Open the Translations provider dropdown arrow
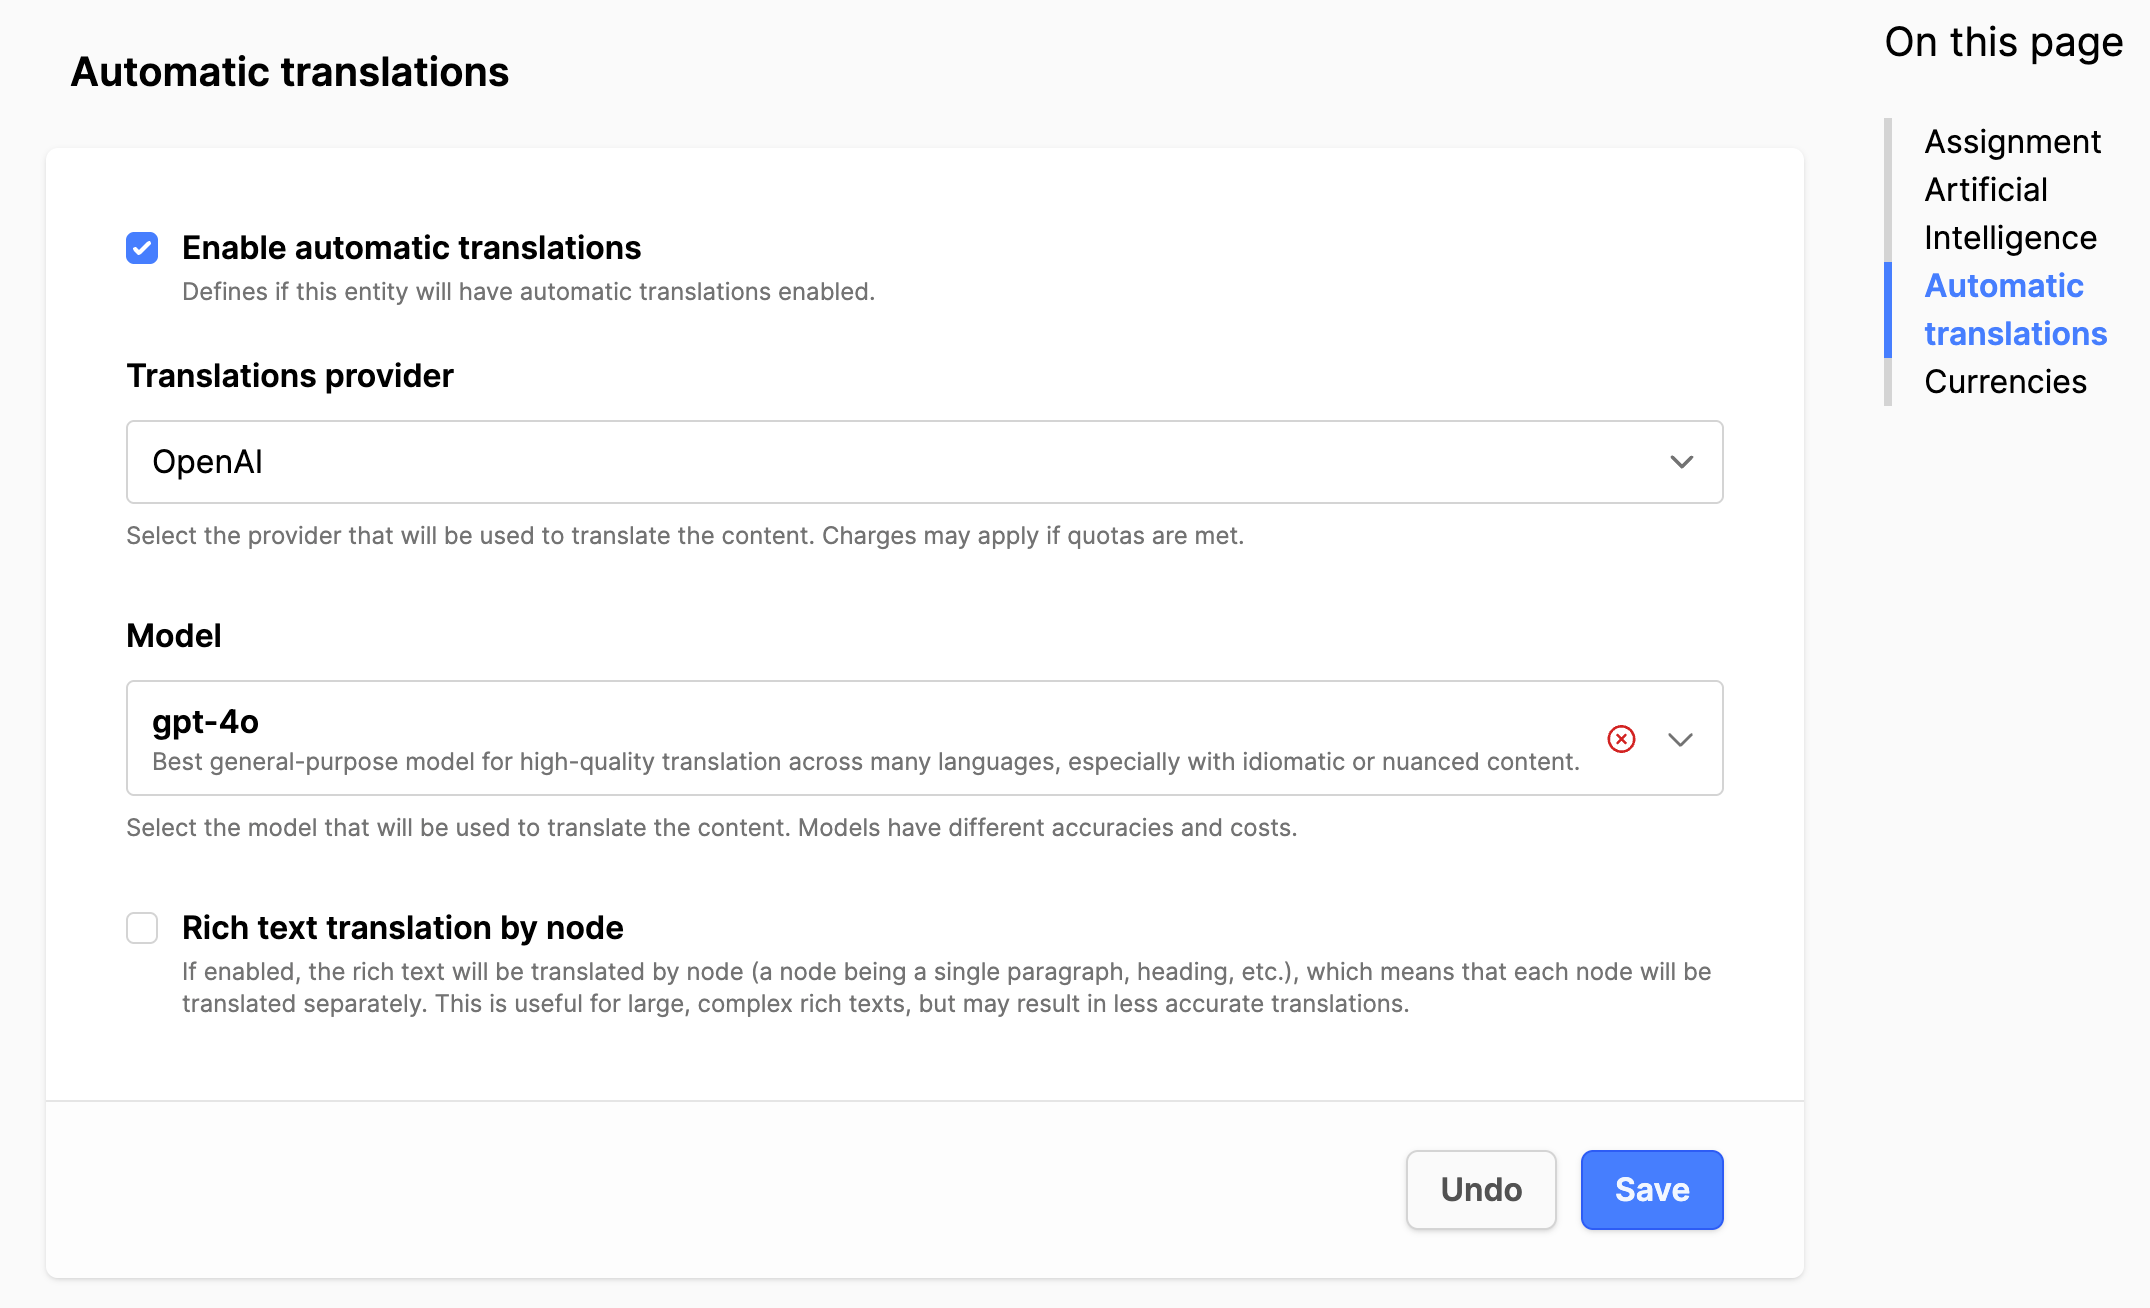The height and width of the screenshot is (1308, 2150). (x=1681, y=462)
